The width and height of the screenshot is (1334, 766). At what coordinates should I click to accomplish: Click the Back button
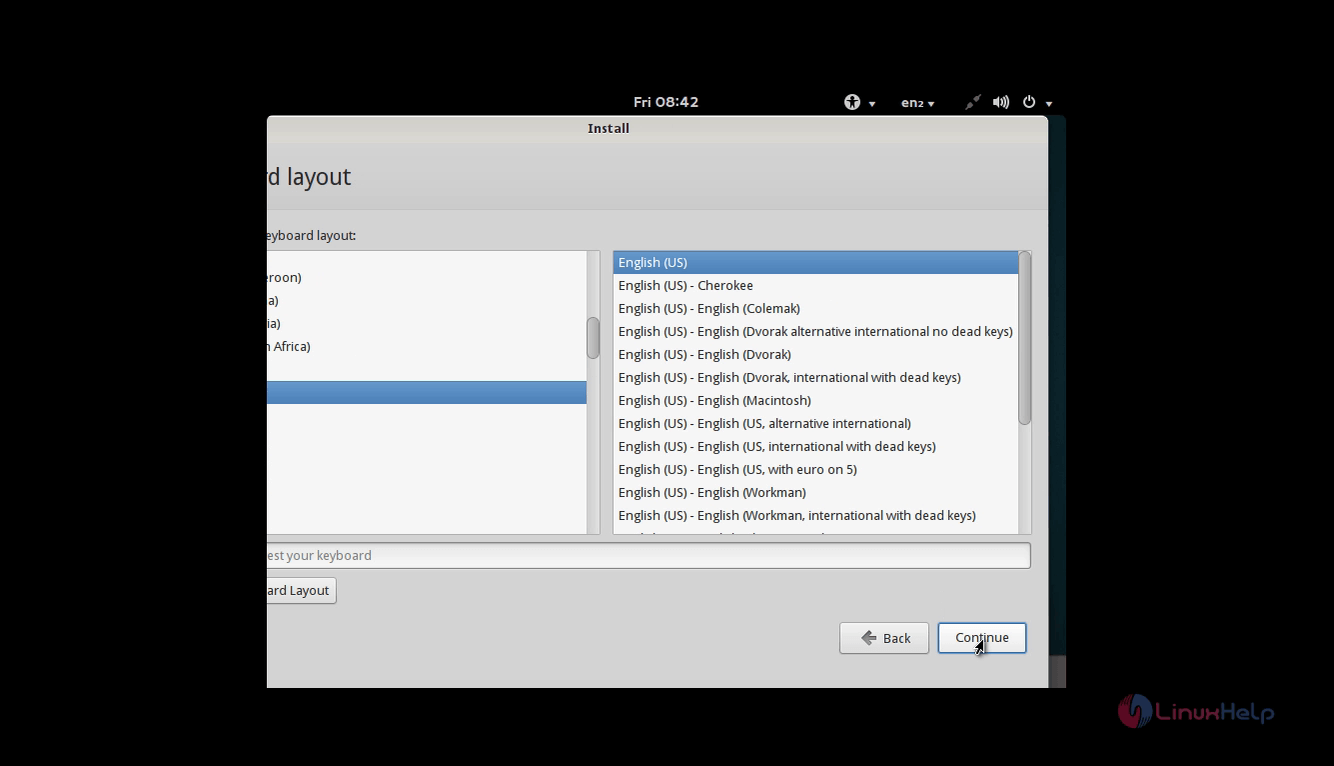[884, 638]
